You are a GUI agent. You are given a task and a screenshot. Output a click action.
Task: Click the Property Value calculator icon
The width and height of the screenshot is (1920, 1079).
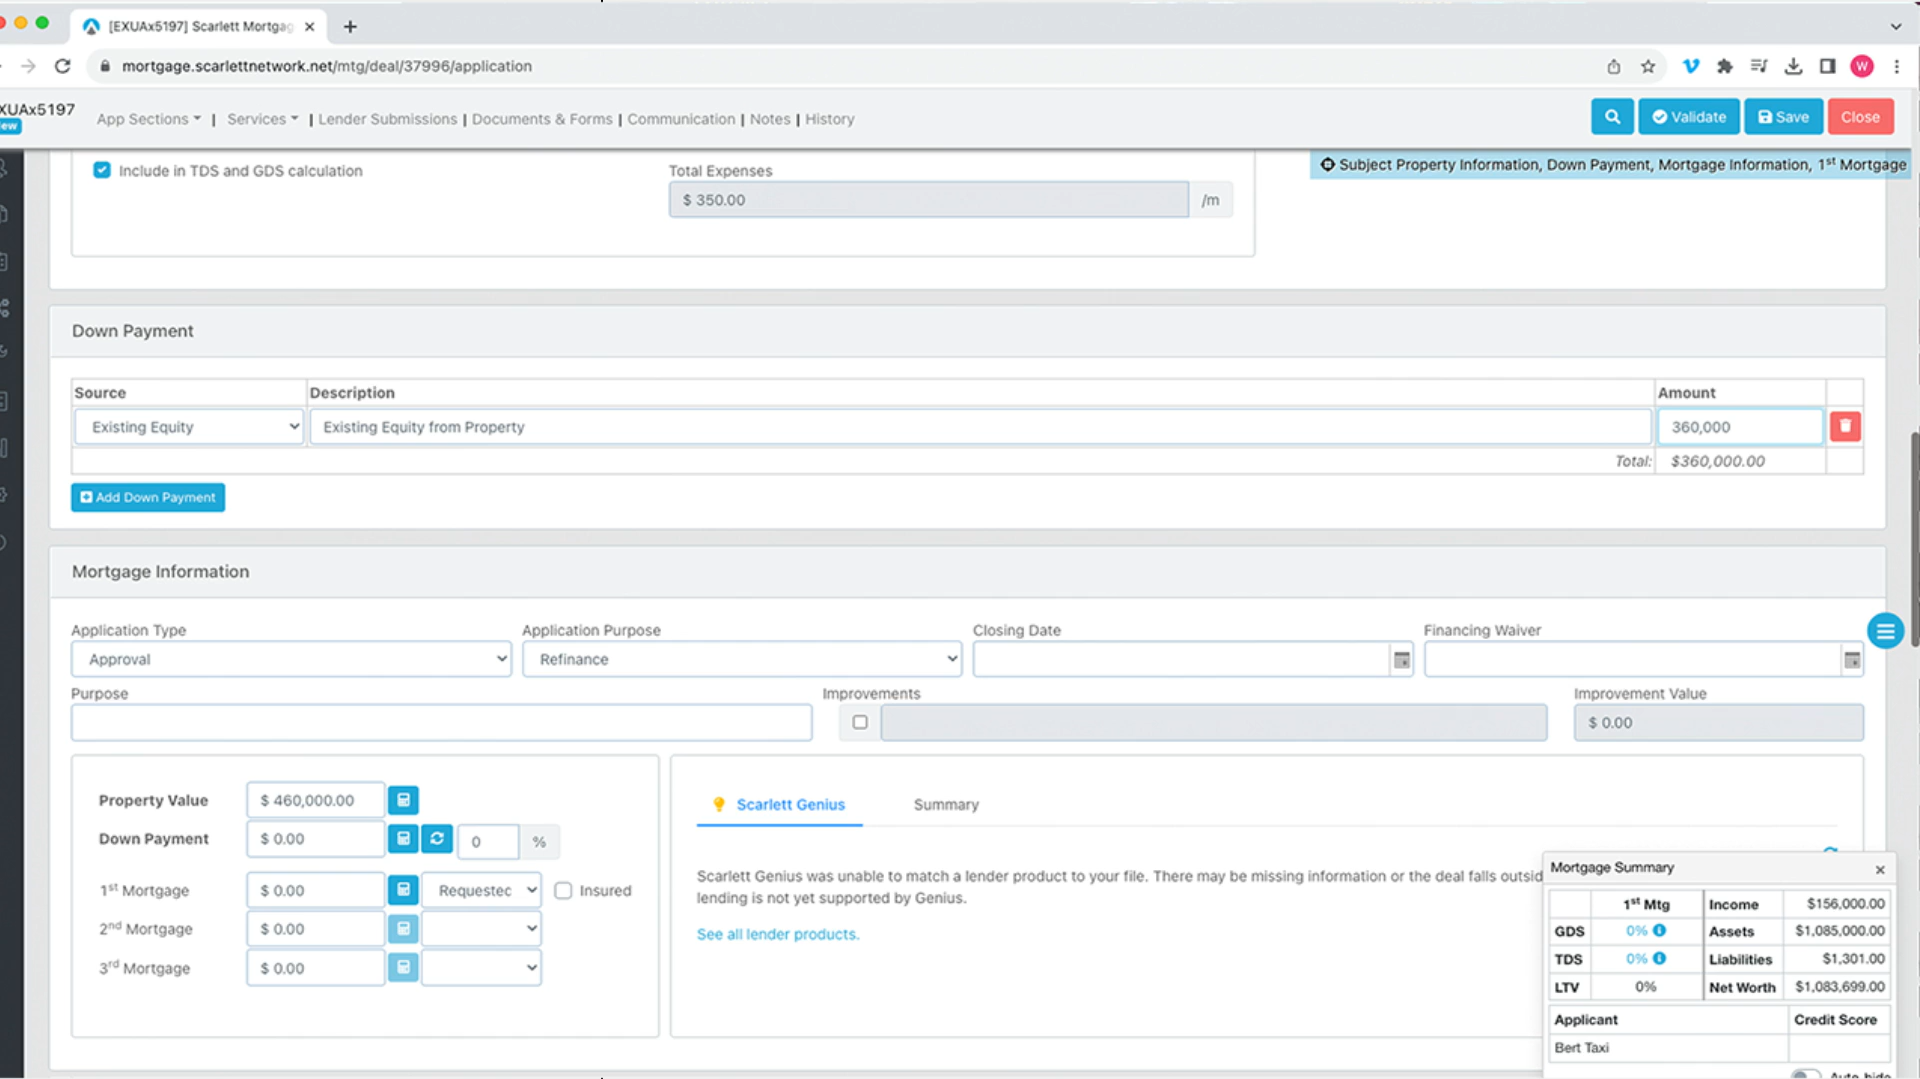pyautogui.click(x=403, y=800)
